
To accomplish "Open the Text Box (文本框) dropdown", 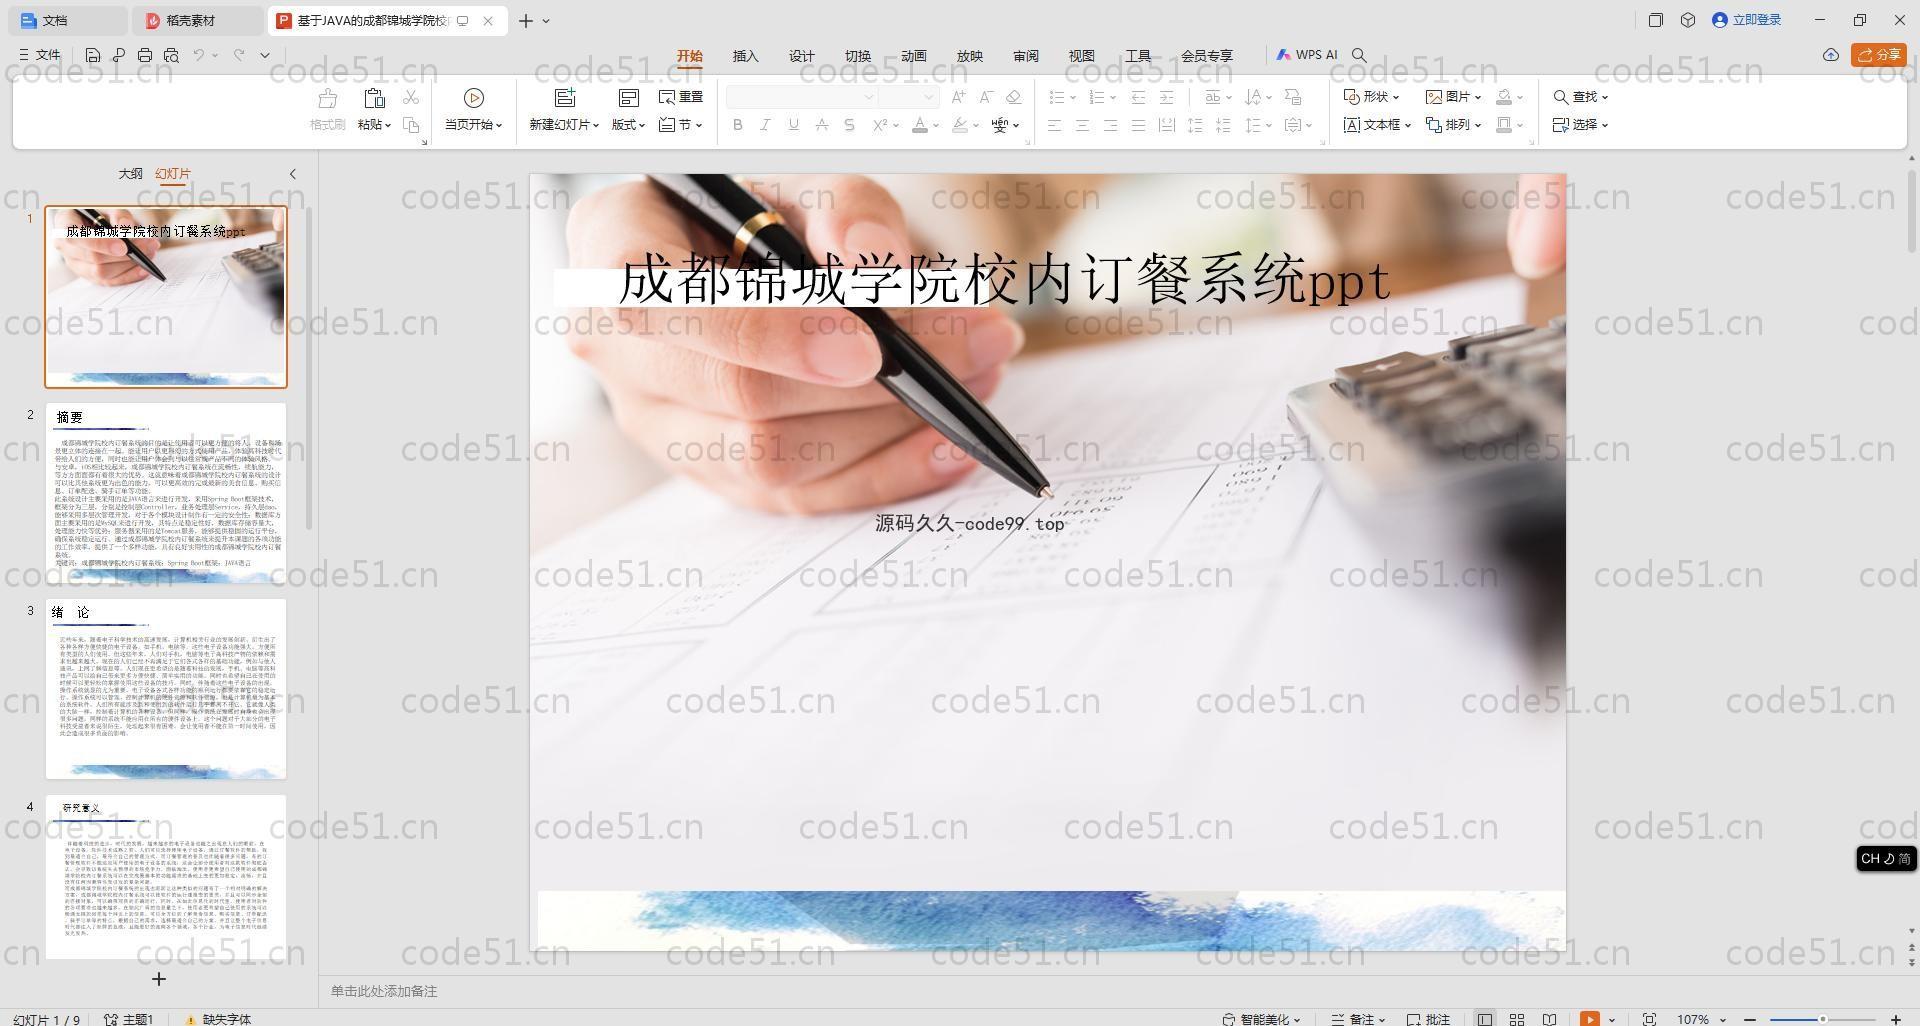I will point(1377,125).
